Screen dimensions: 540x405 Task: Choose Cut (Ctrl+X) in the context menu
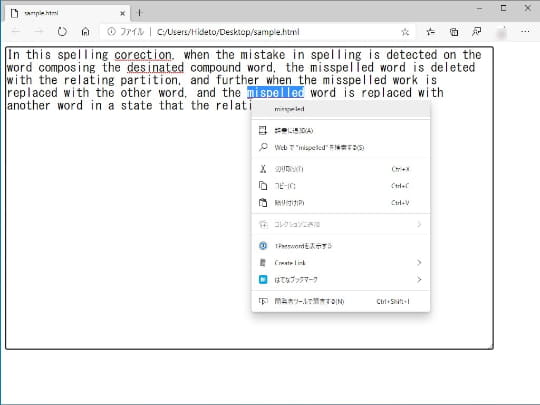341,169
